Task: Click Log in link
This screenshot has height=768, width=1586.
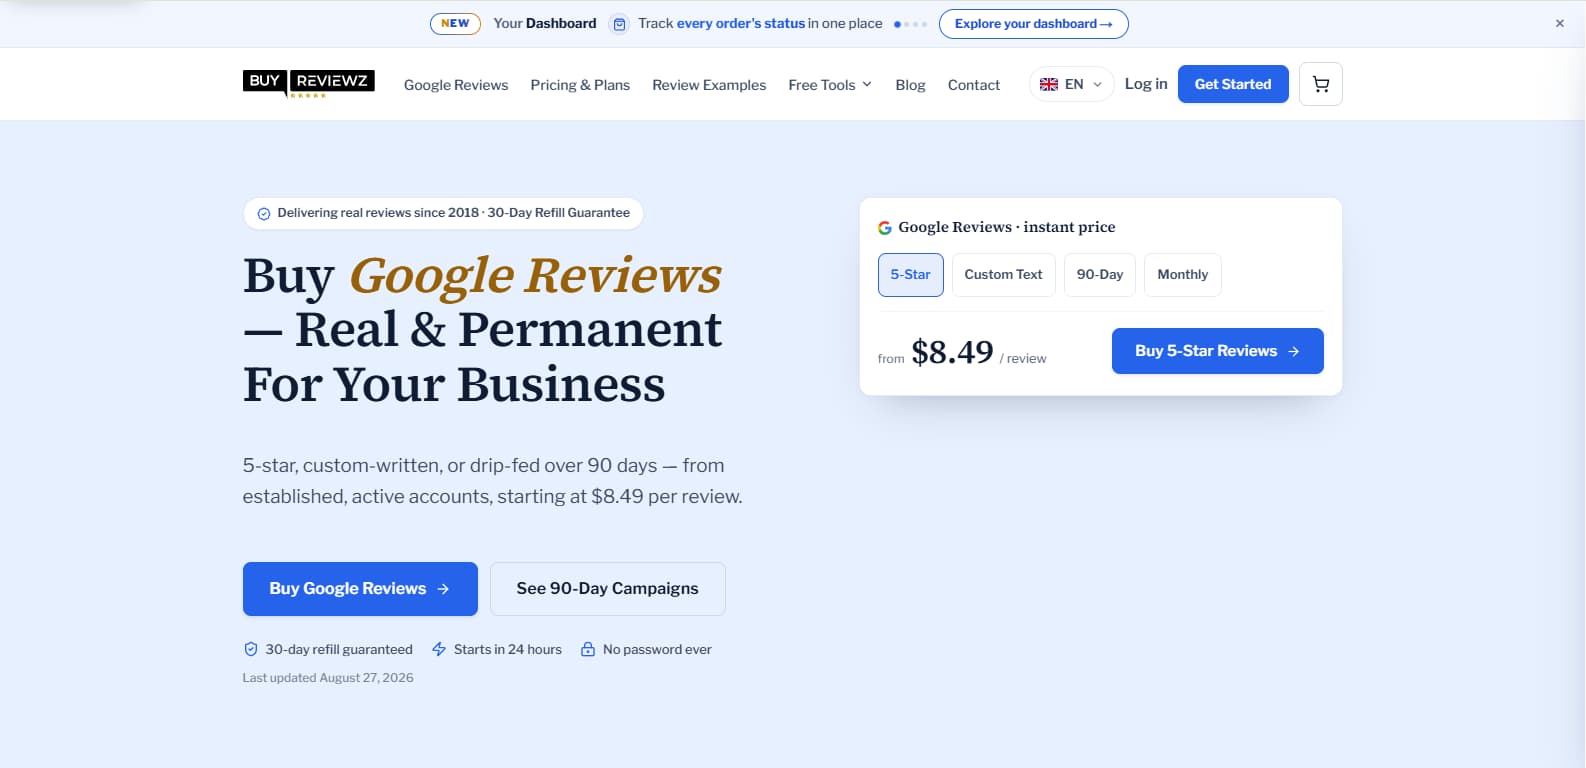Action: (x=1146, y=84)
